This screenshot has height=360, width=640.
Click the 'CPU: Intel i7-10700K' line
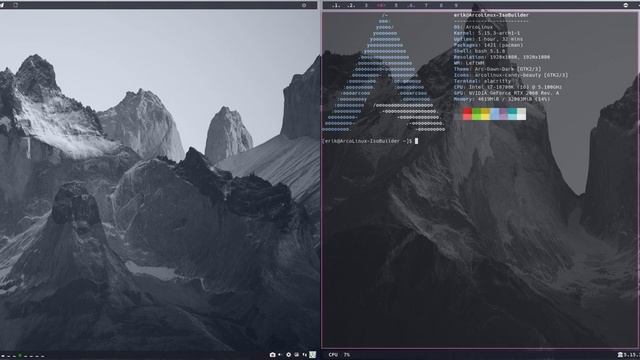tap(508, 87)
